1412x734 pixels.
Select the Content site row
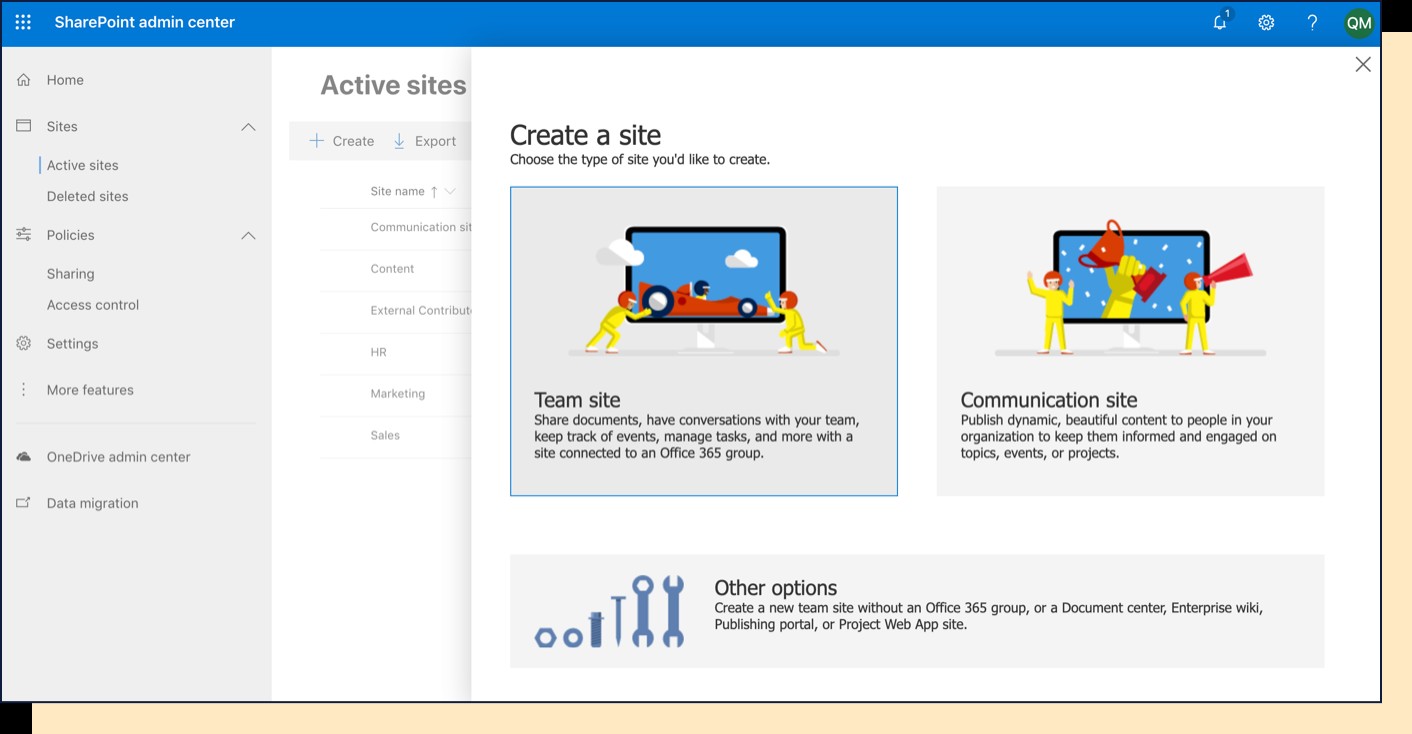tap(396, 269)
